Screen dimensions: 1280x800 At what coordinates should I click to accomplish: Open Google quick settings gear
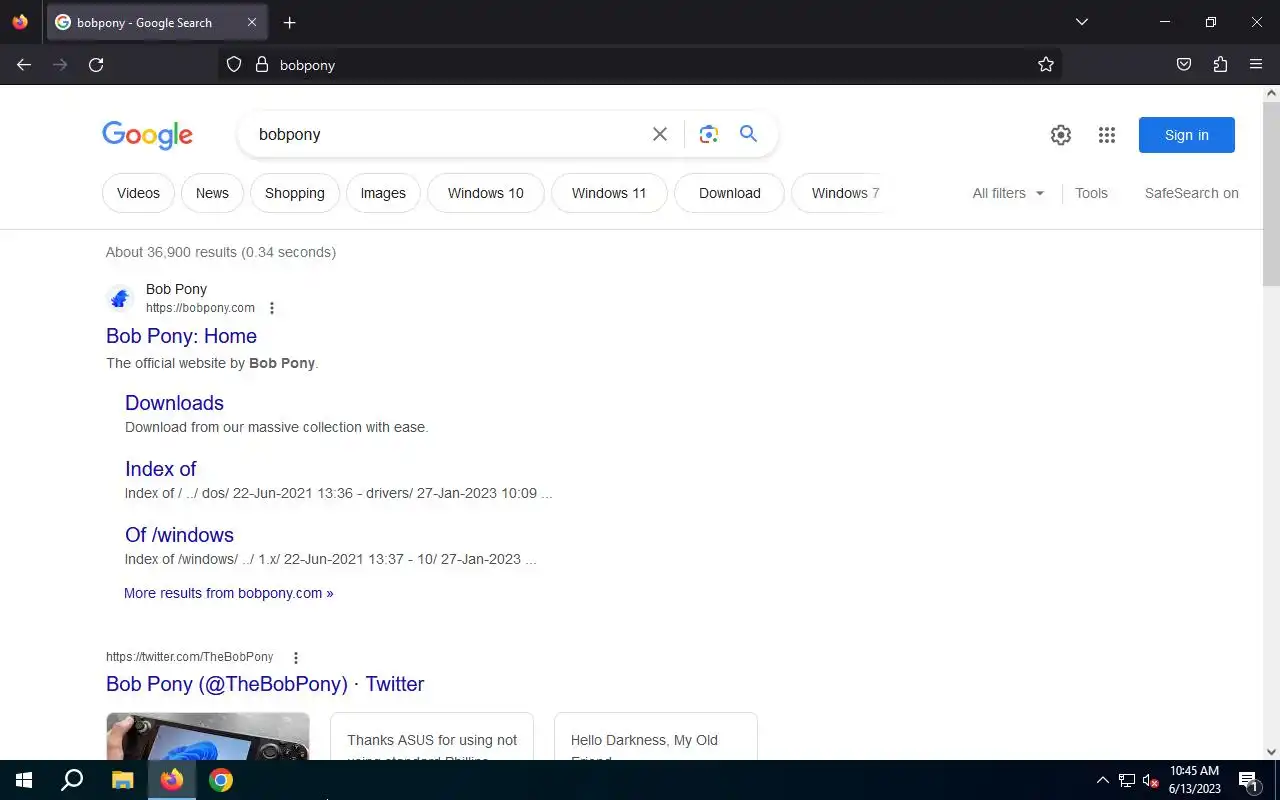(x=1061, y=135)
